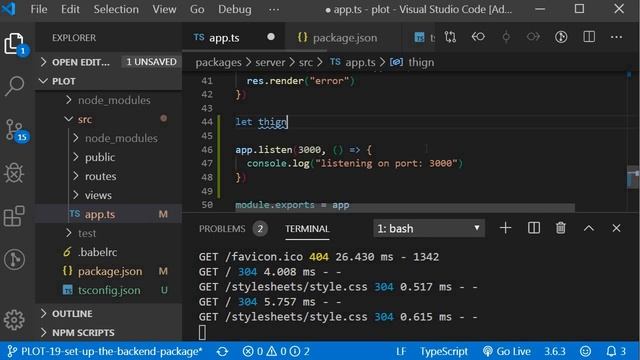Create a new terminal with plus icon

pyautogui.click(x=505, y=228)
